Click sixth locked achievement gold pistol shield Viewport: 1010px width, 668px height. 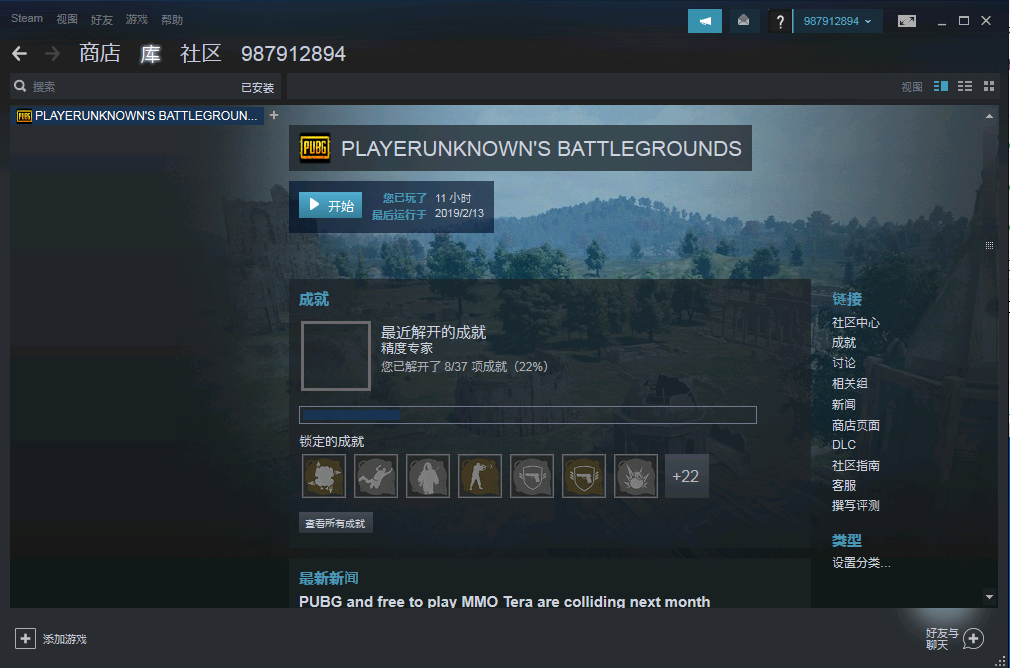point(584,476)
